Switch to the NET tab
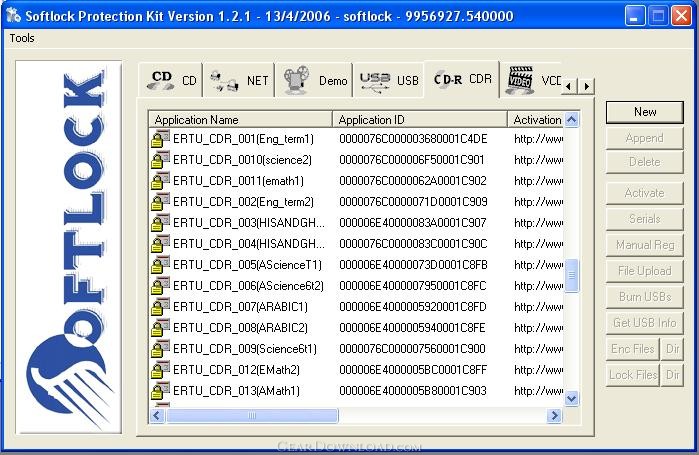The height and width of the screenshot is (455, 699). click(238, 80)
